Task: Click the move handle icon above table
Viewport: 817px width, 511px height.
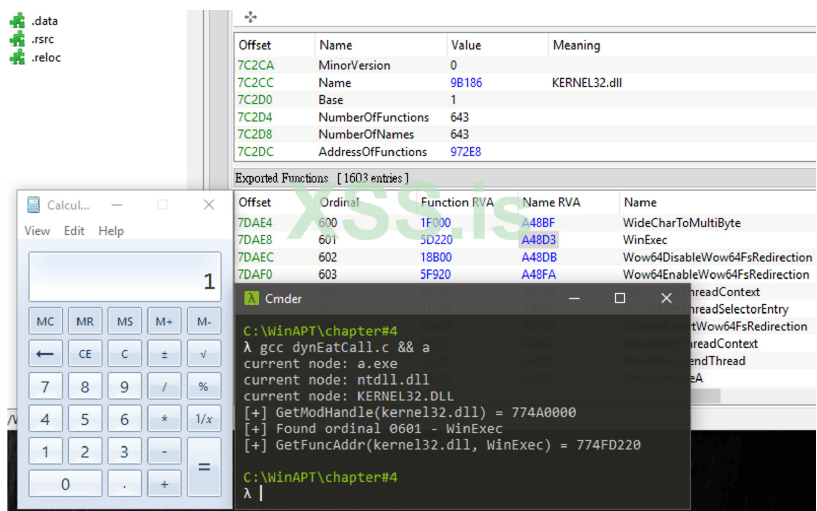Action: point(250,17)
